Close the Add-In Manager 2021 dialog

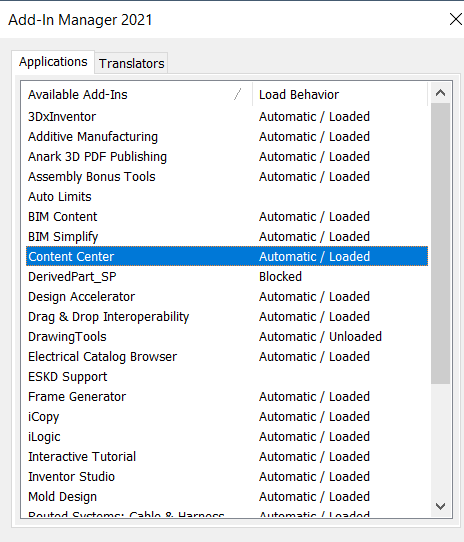pos(455,19)
